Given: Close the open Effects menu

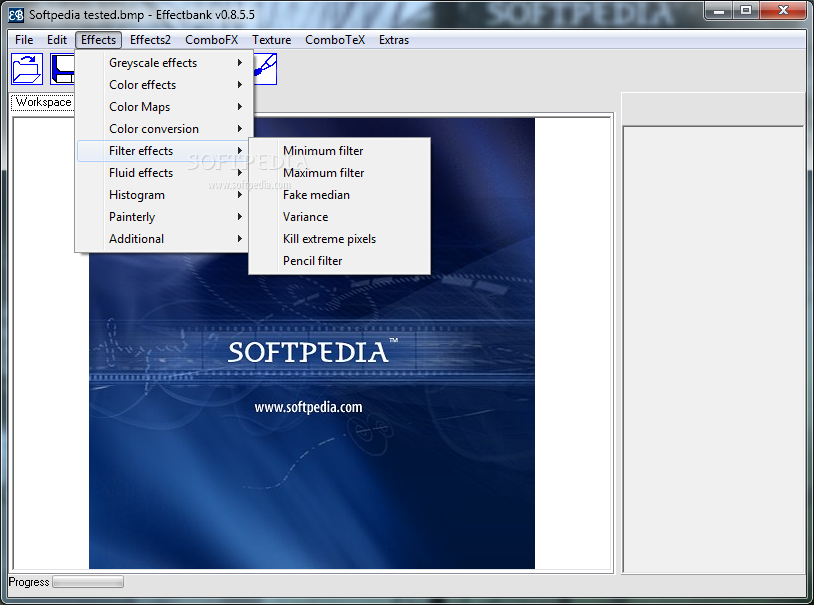Looking at the screenshot, I should pyautogui.click(x=98, y=40).
